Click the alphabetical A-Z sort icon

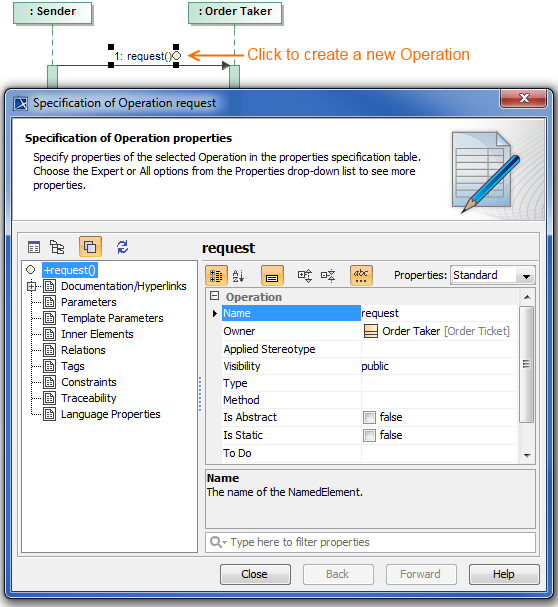pos(238,276)
